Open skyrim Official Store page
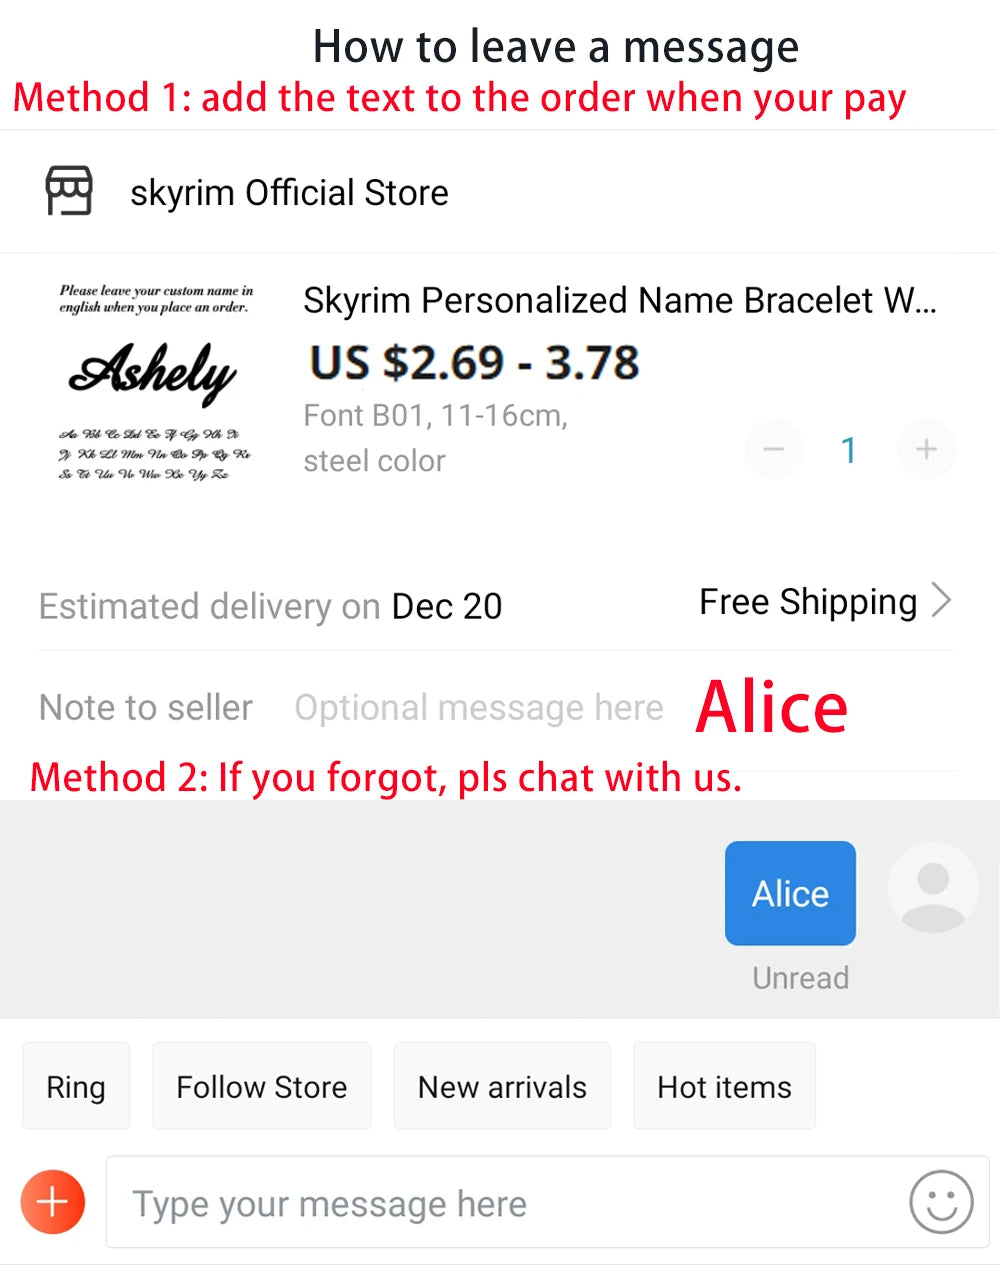 (x=289, y=192)
